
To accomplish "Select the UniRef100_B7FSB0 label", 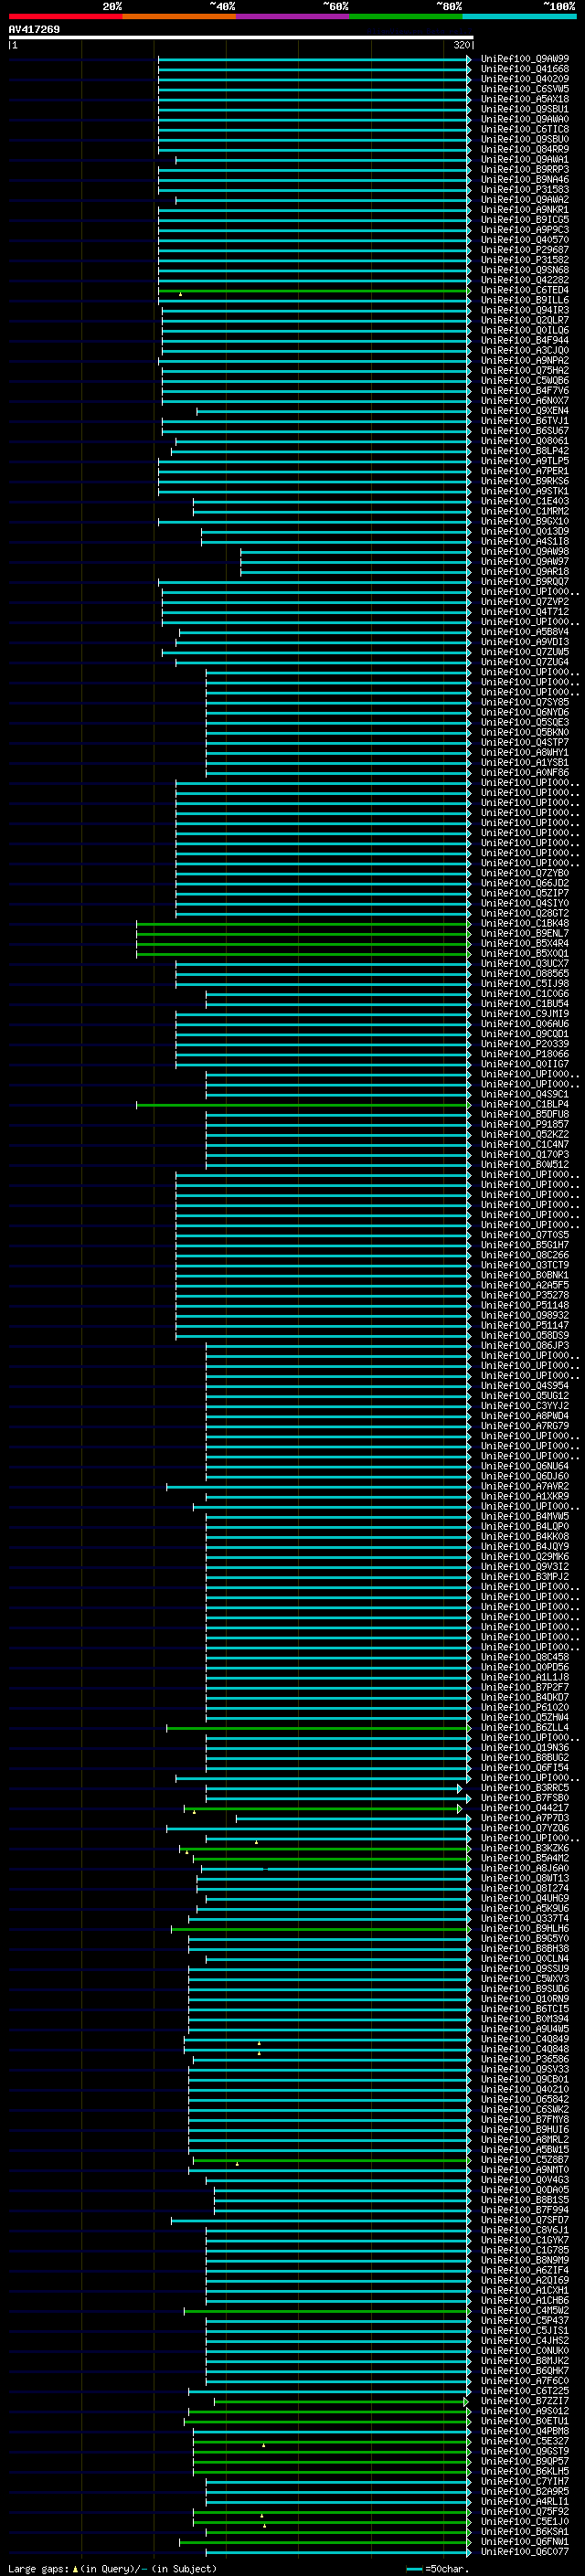I will pyautogui.click(x=525, y=1798).
